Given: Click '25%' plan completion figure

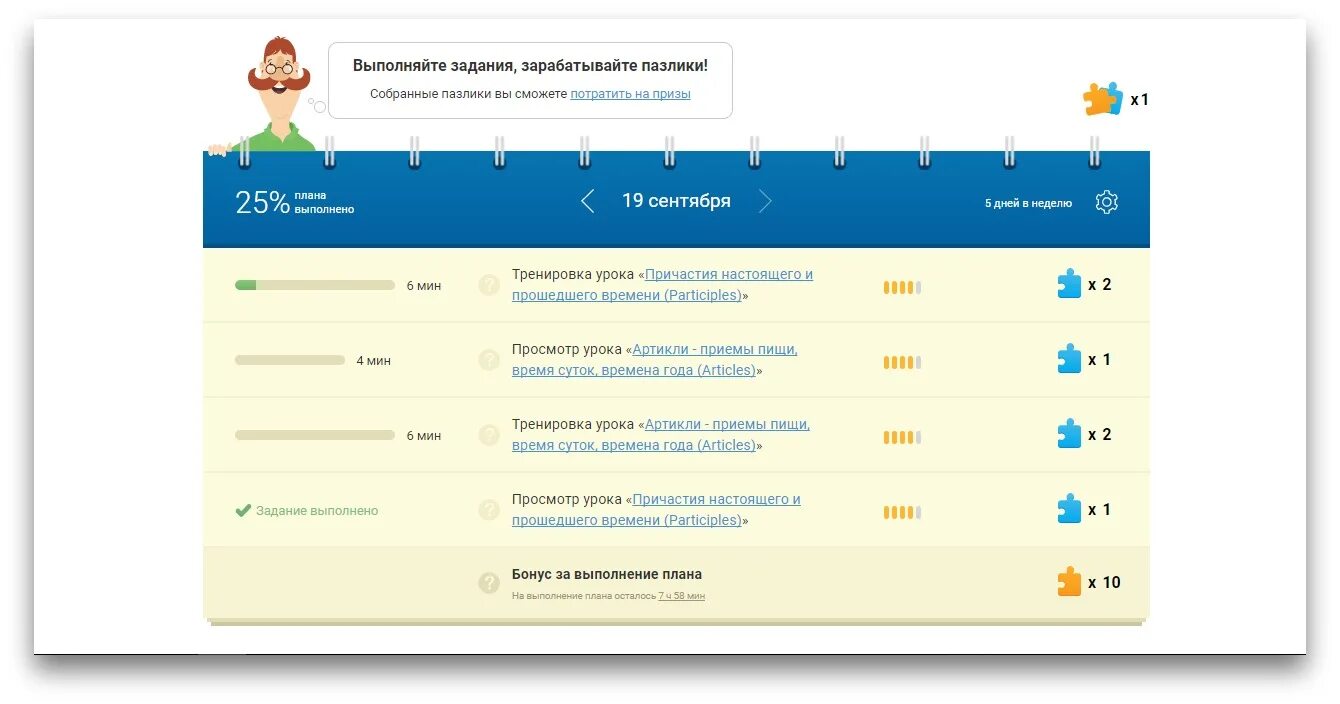Looking at the screenshot, I should coord(262,203).
